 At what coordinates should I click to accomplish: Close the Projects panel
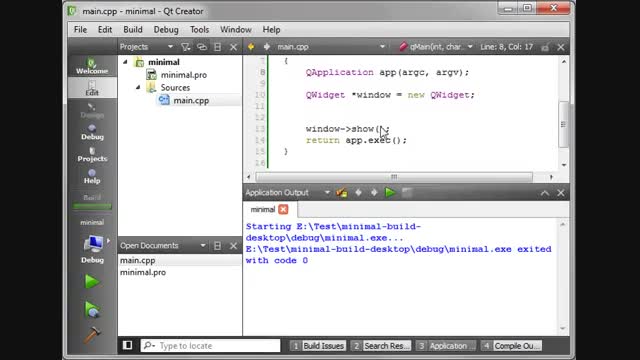(233, 47)
